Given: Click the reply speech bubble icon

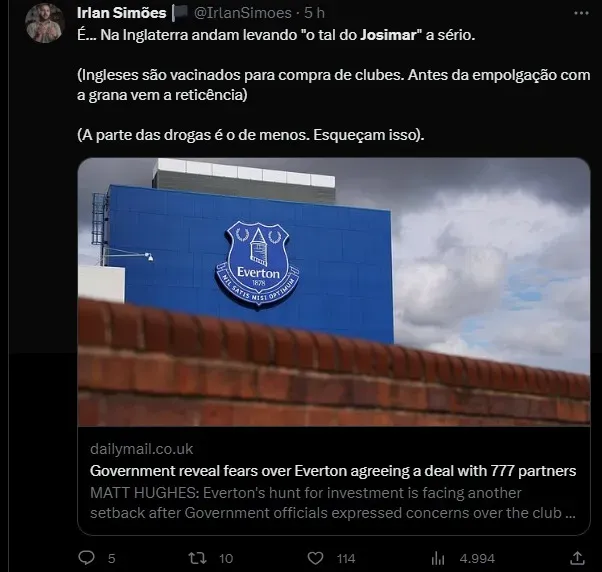Looking at the screenshot, I should tap(86, 558).
